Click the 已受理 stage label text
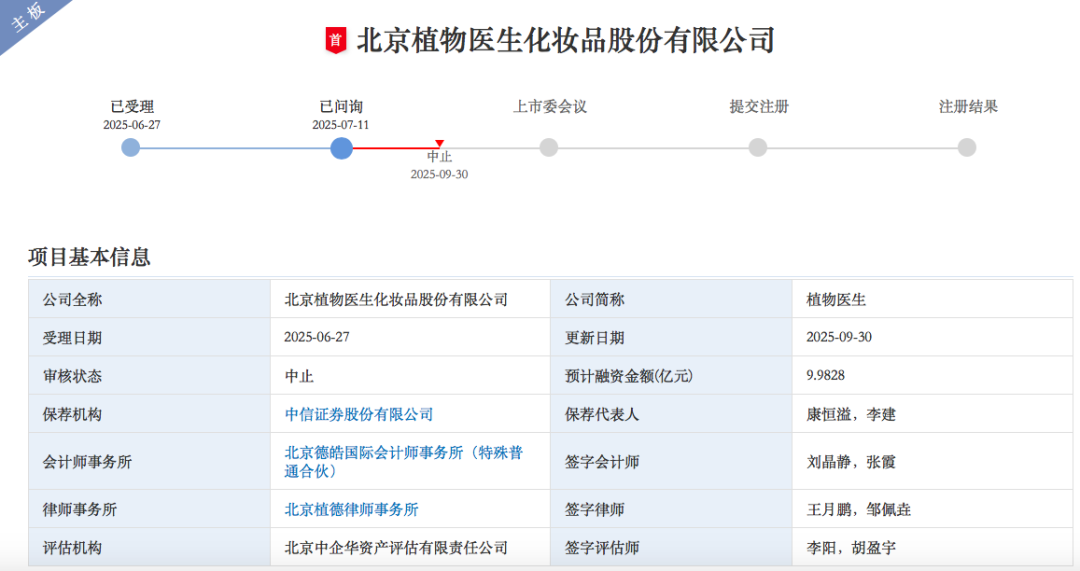The height and width of the screenshot is (571, 1080). click(x=131, y=107)
